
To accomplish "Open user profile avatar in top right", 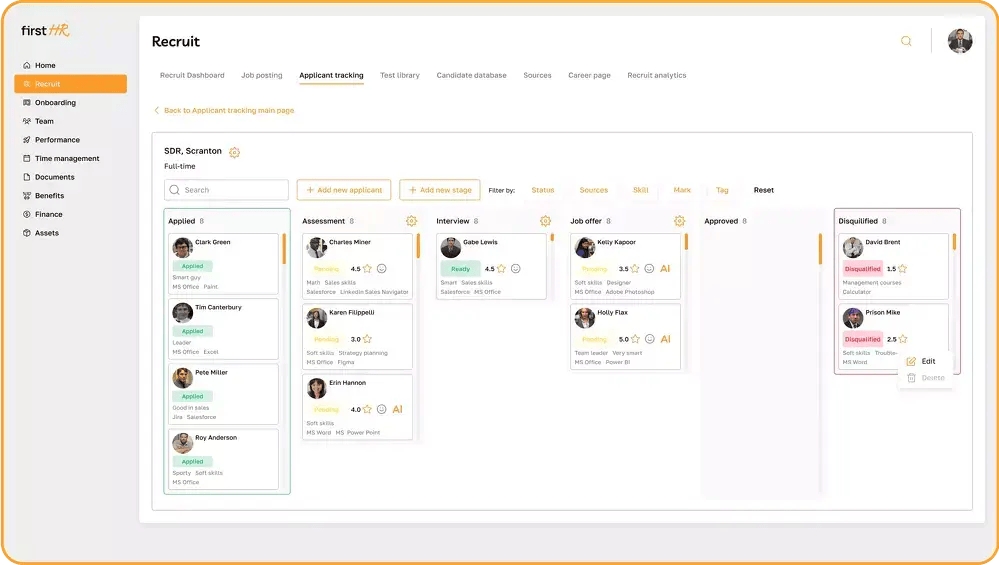I will (x=959, y=41).
